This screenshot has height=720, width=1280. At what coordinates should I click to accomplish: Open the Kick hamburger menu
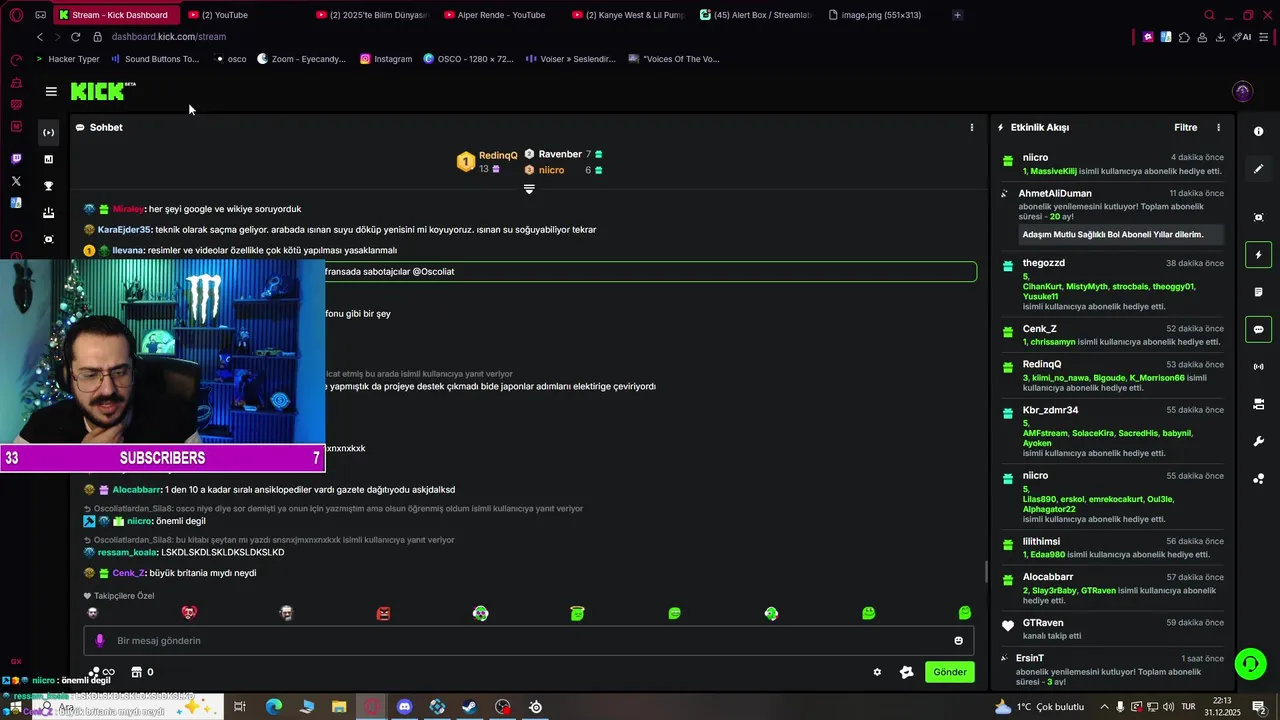tap(51, 91)
